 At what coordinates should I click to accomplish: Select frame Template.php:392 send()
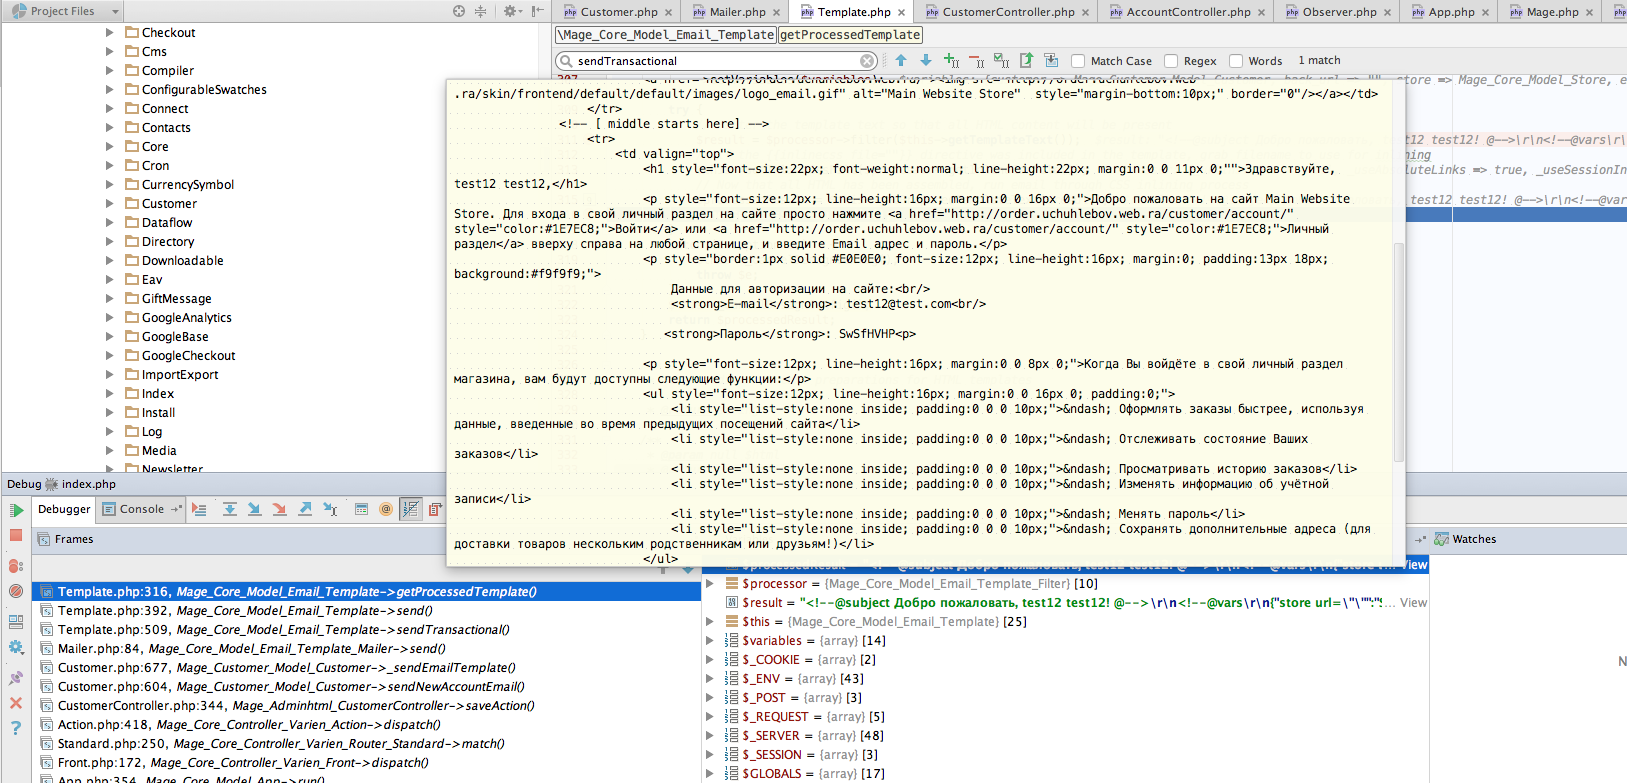click(x=368, y=611)
